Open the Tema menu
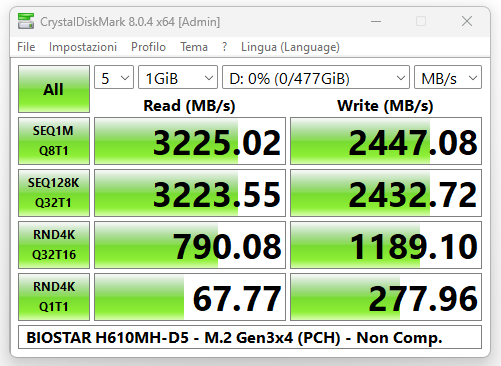Viewport: 501px width, 366px height. pyautogui.click(x=194, y=47)
